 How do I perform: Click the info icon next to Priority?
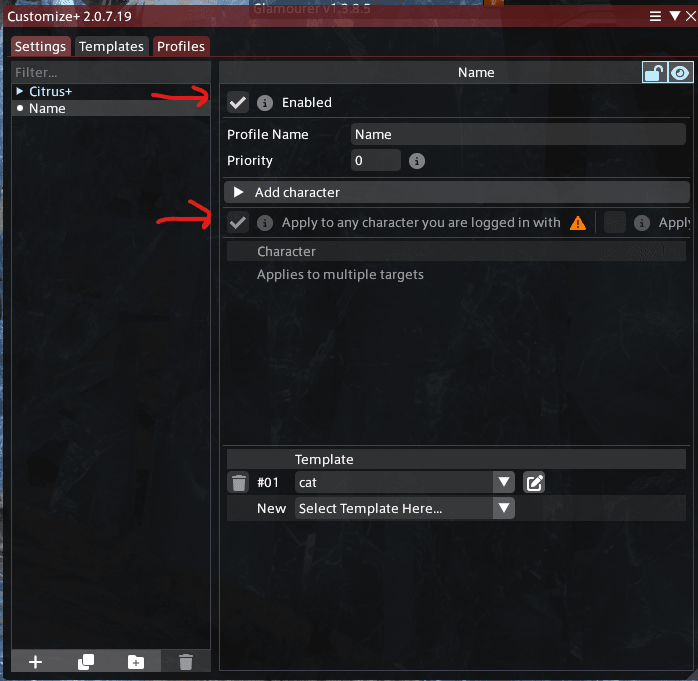coord(417,161)
